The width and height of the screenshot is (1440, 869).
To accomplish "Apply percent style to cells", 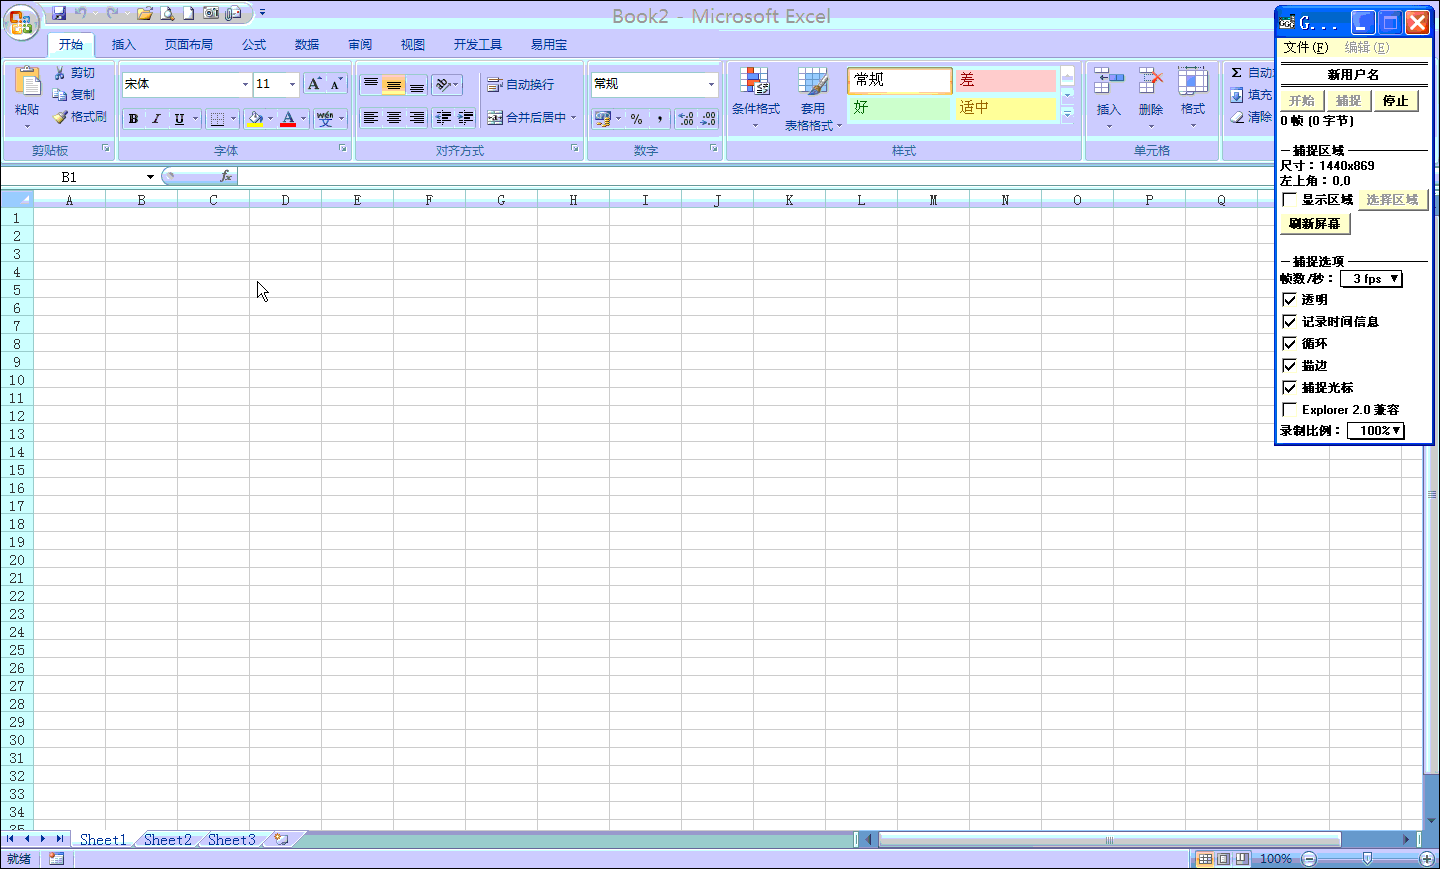I will [x=637, y=118].
